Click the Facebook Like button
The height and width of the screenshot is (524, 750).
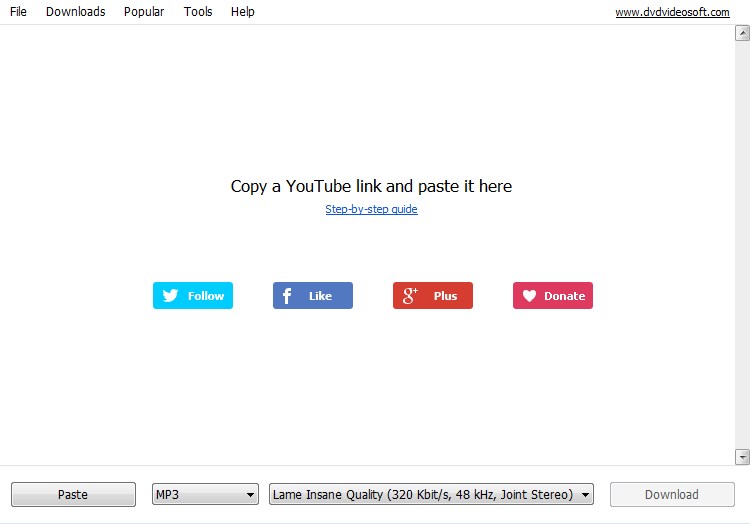click(313, 295)
